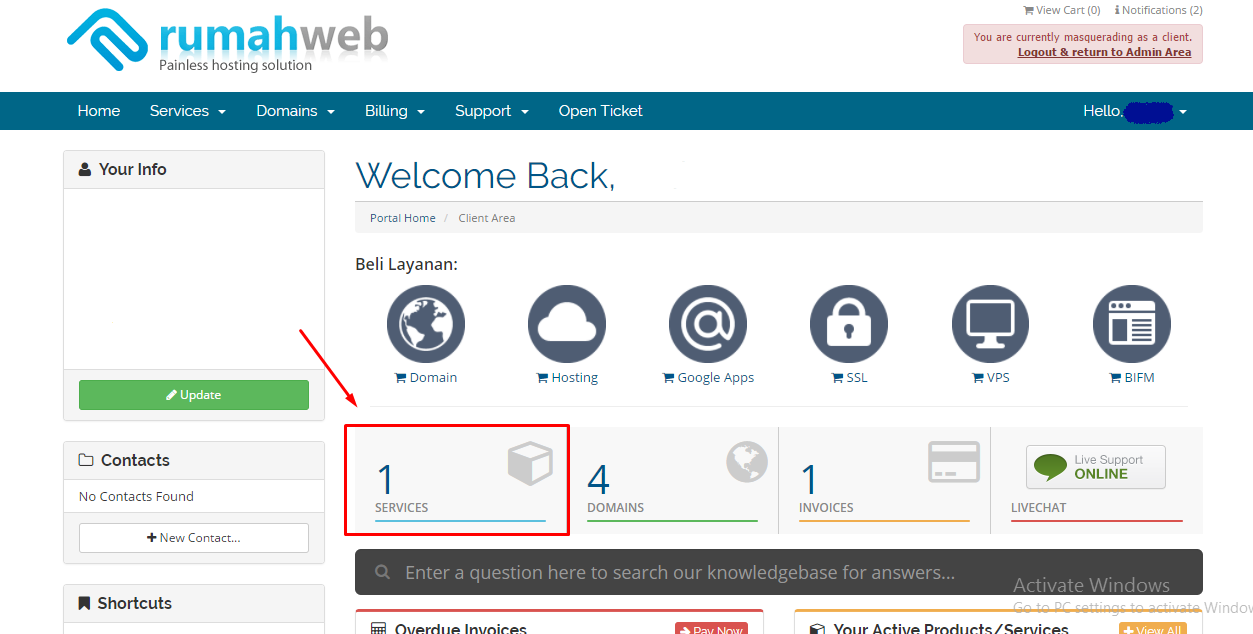Screen dimensions: 1253x634
Task: Focus the knowledgebase search field
Action: 779,572
